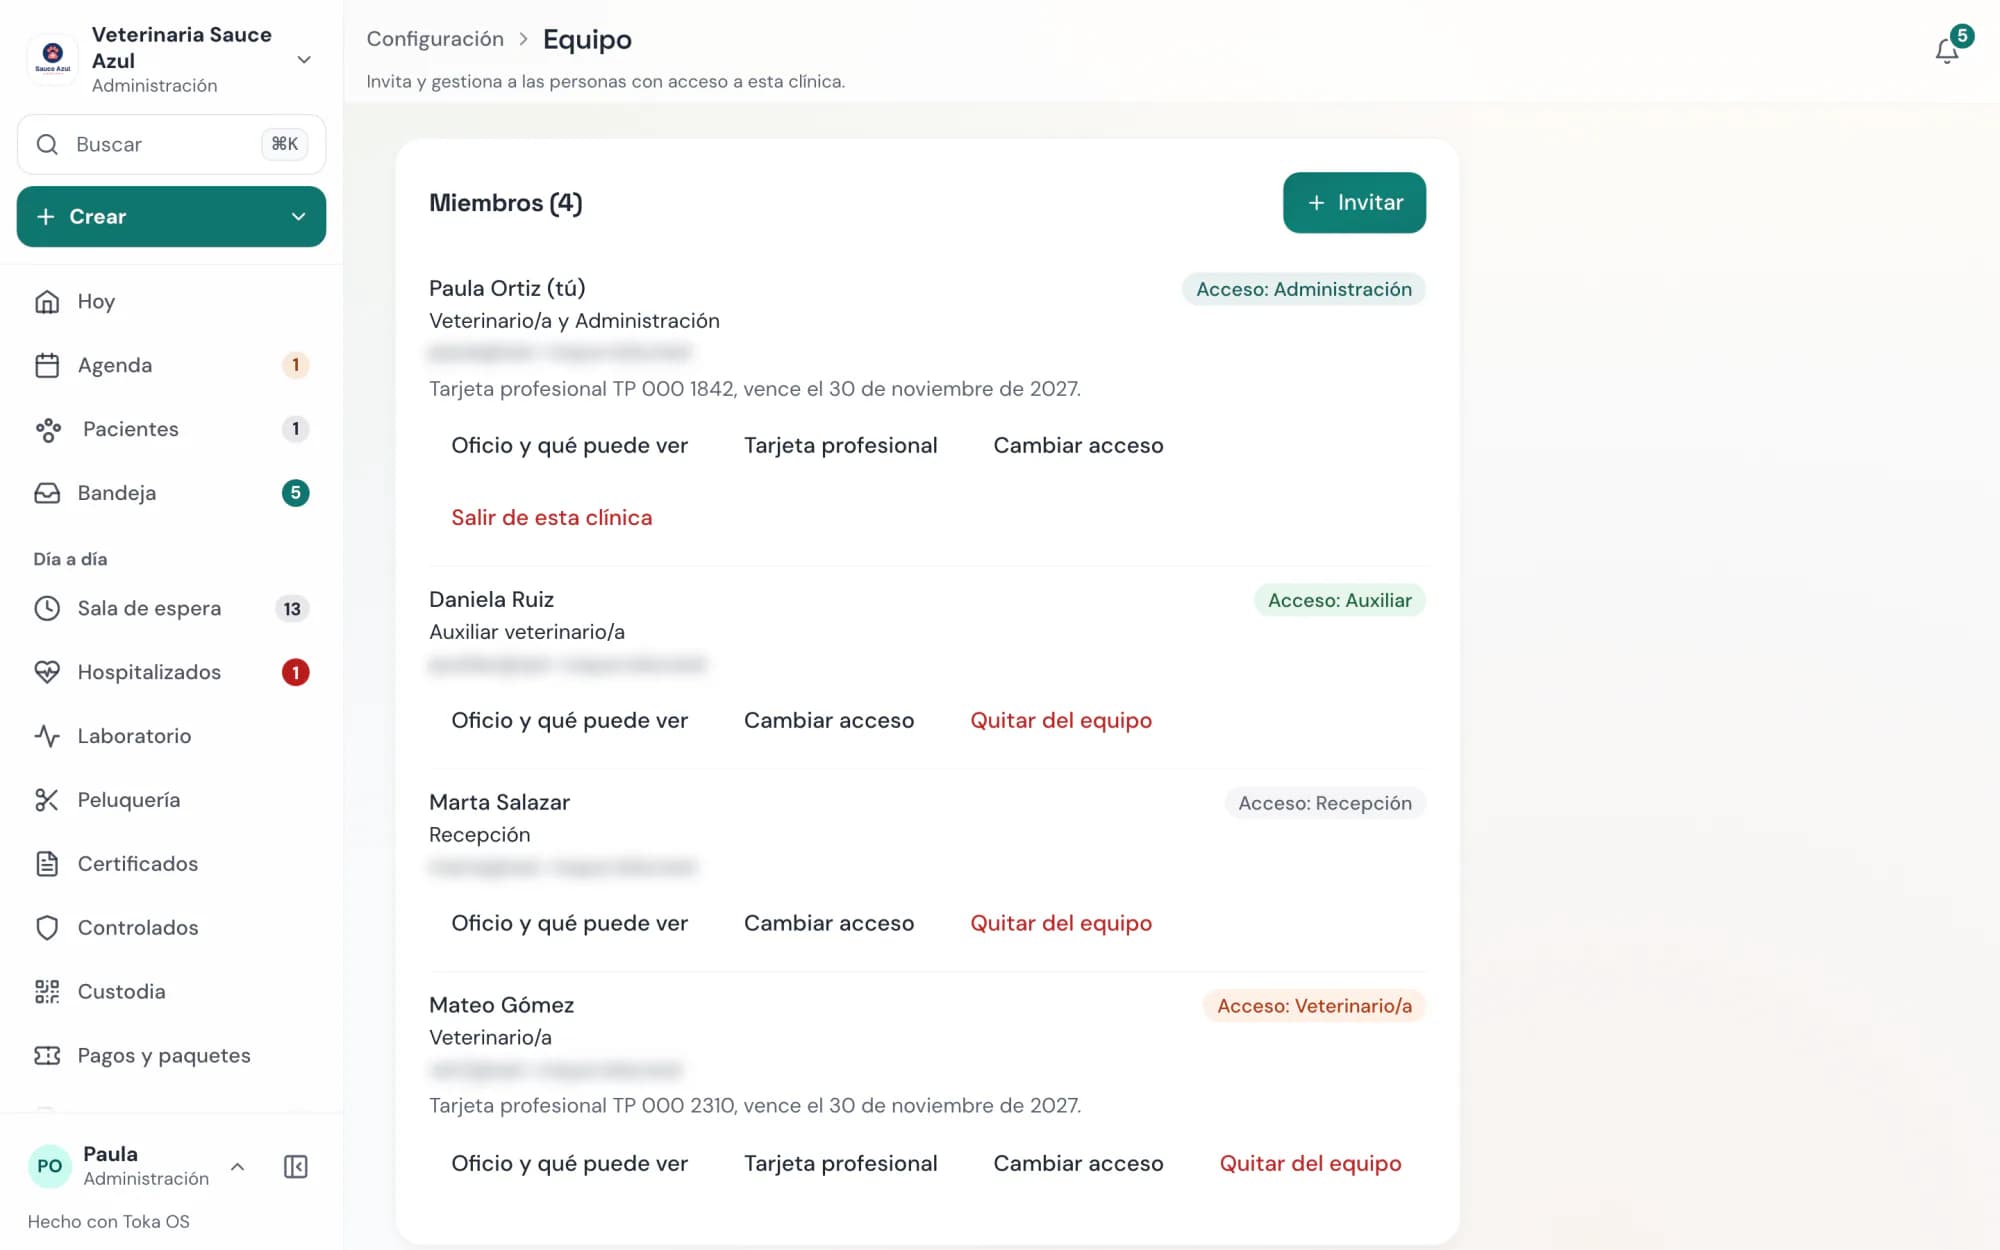
Task: Click the Configuración breadcrumb link
Action: tap(435, 39)
